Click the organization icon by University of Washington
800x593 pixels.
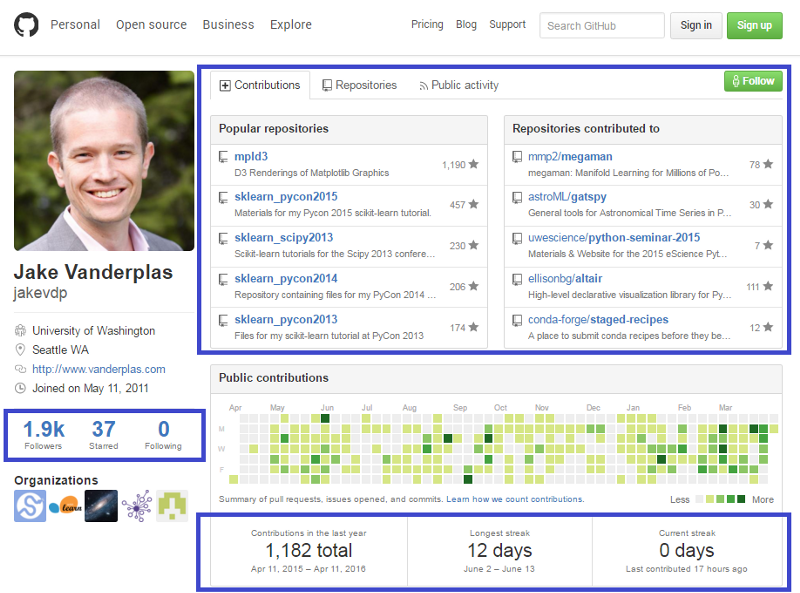point(20,331)
